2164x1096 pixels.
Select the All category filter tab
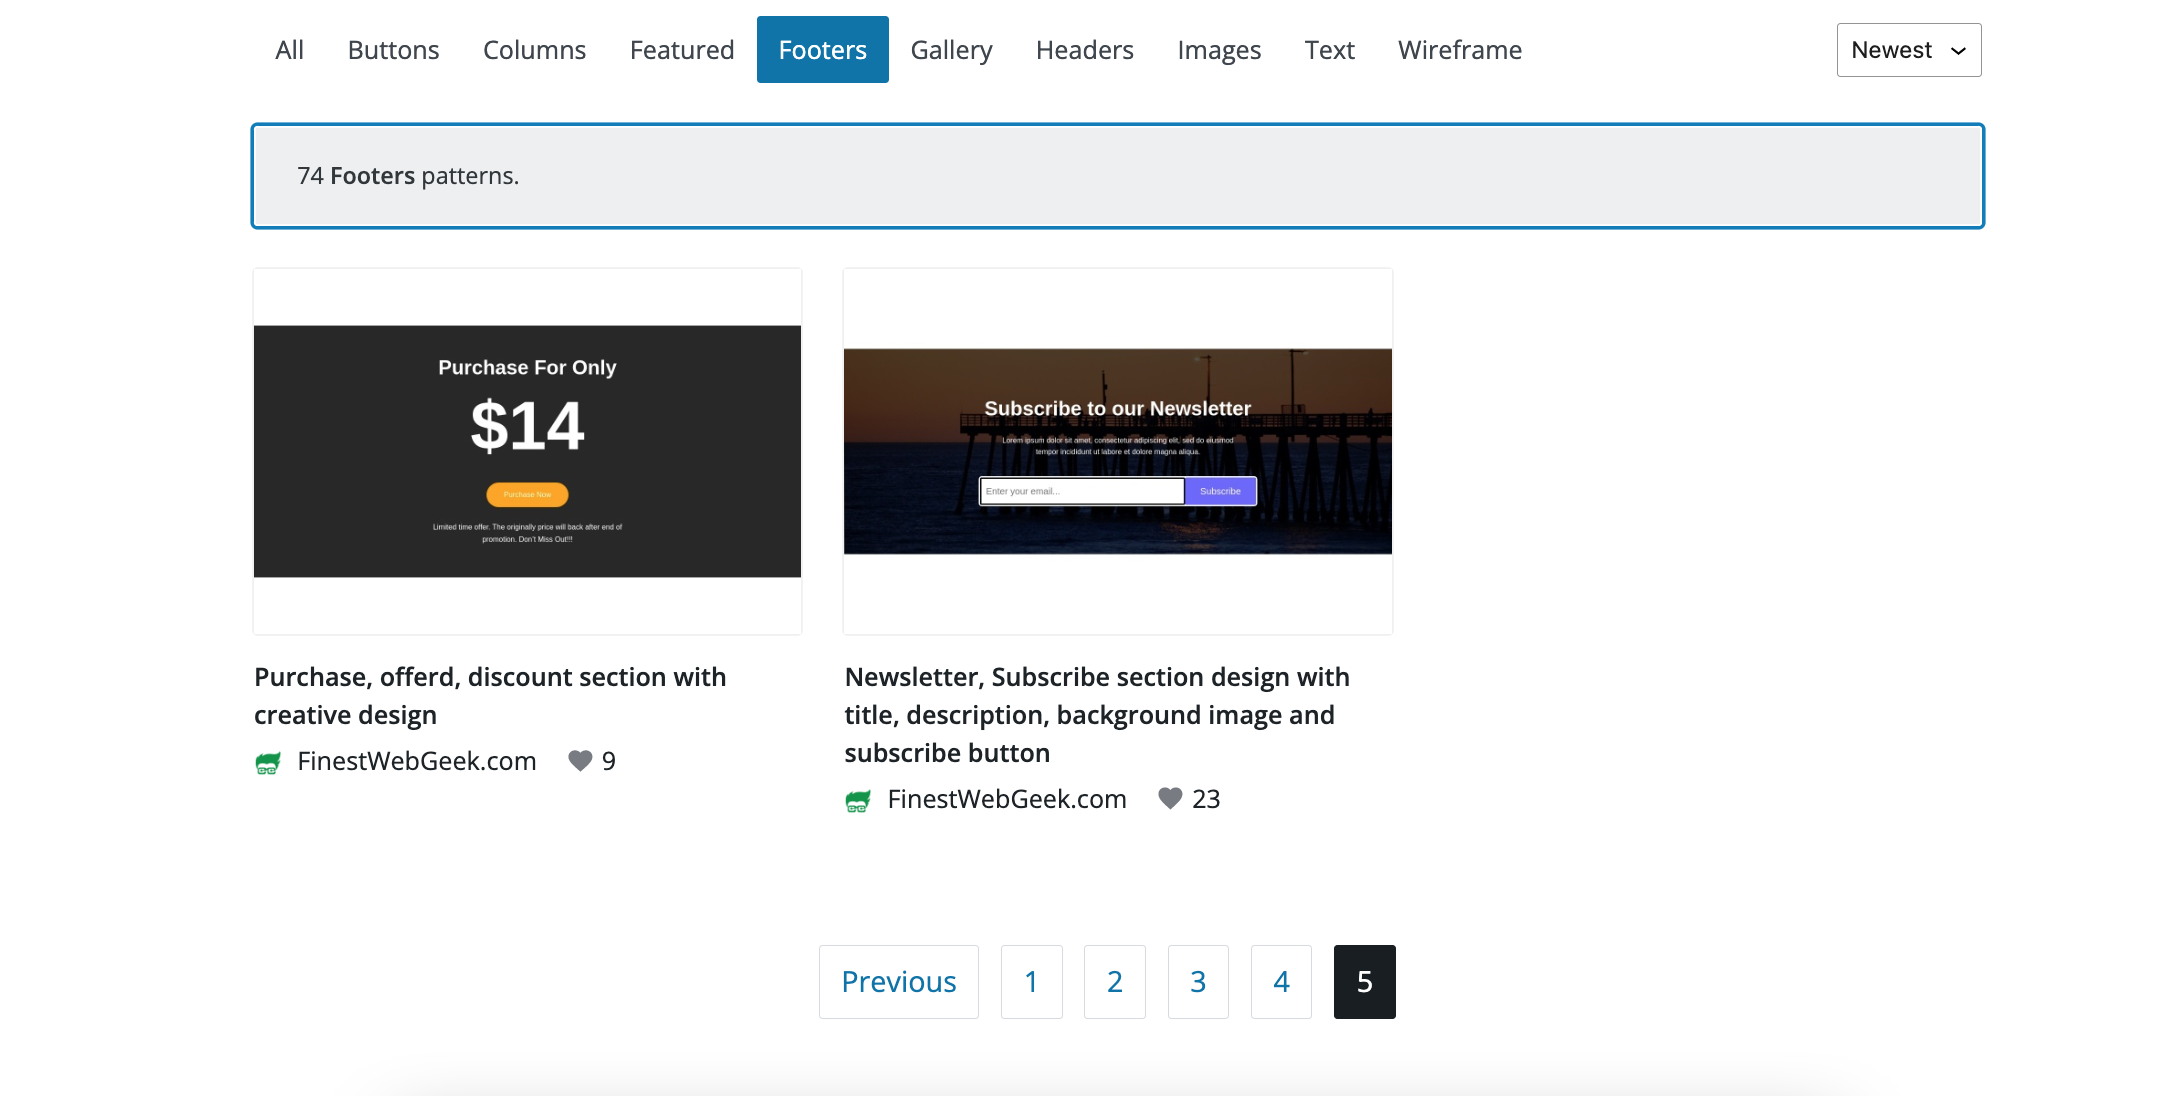point(287,49)
